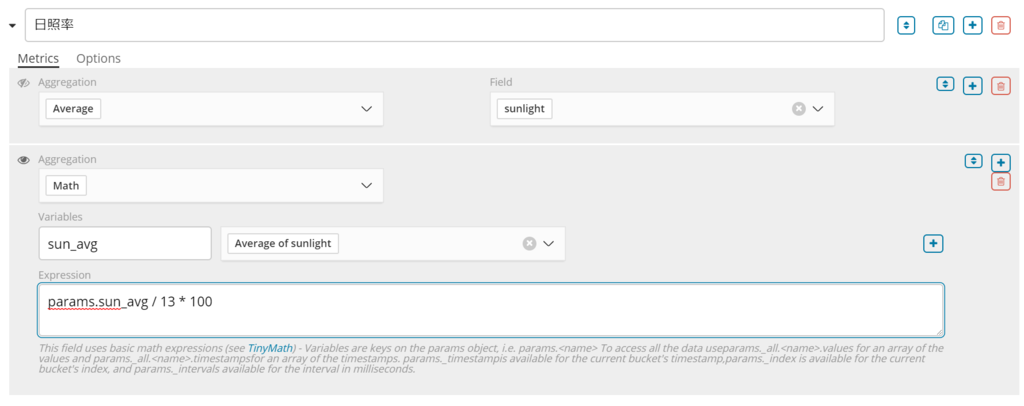Switch to the Metrics tab
The width and height of the screenshot is (1024, 406).
coord(38,58)
